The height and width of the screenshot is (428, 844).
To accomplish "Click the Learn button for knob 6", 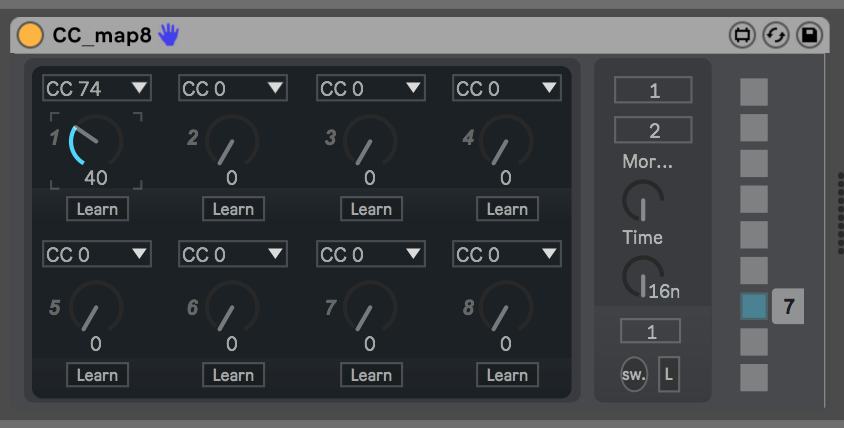I will pyautogui.click(x=234, y=375).
